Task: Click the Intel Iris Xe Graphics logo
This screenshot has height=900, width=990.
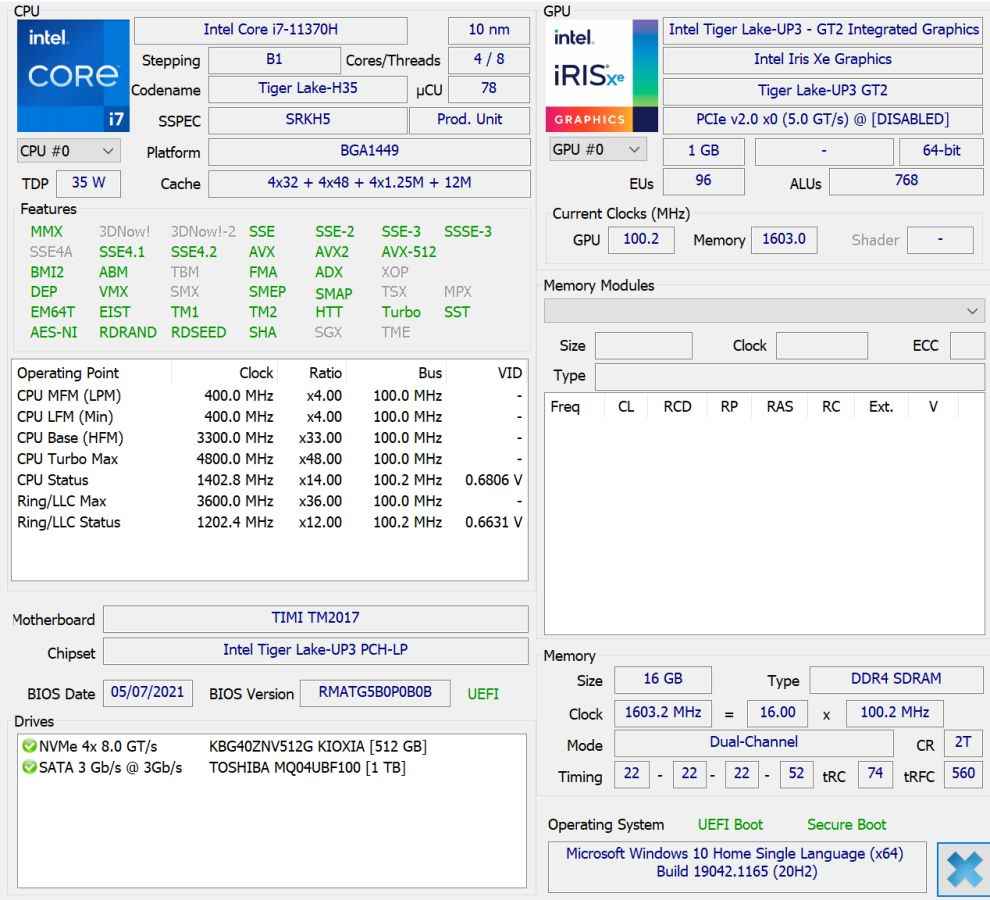Action: [601, 75]
